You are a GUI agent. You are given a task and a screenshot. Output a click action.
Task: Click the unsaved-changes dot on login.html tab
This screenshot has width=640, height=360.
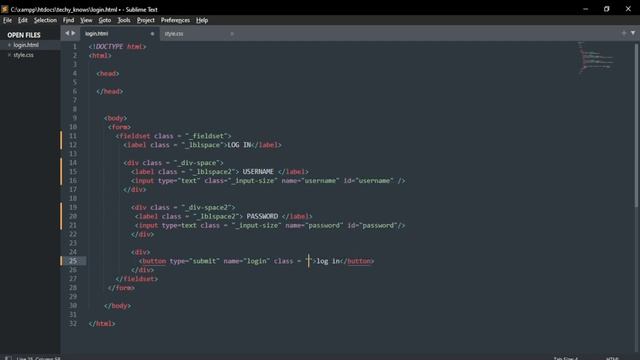[x=152, y=34]
